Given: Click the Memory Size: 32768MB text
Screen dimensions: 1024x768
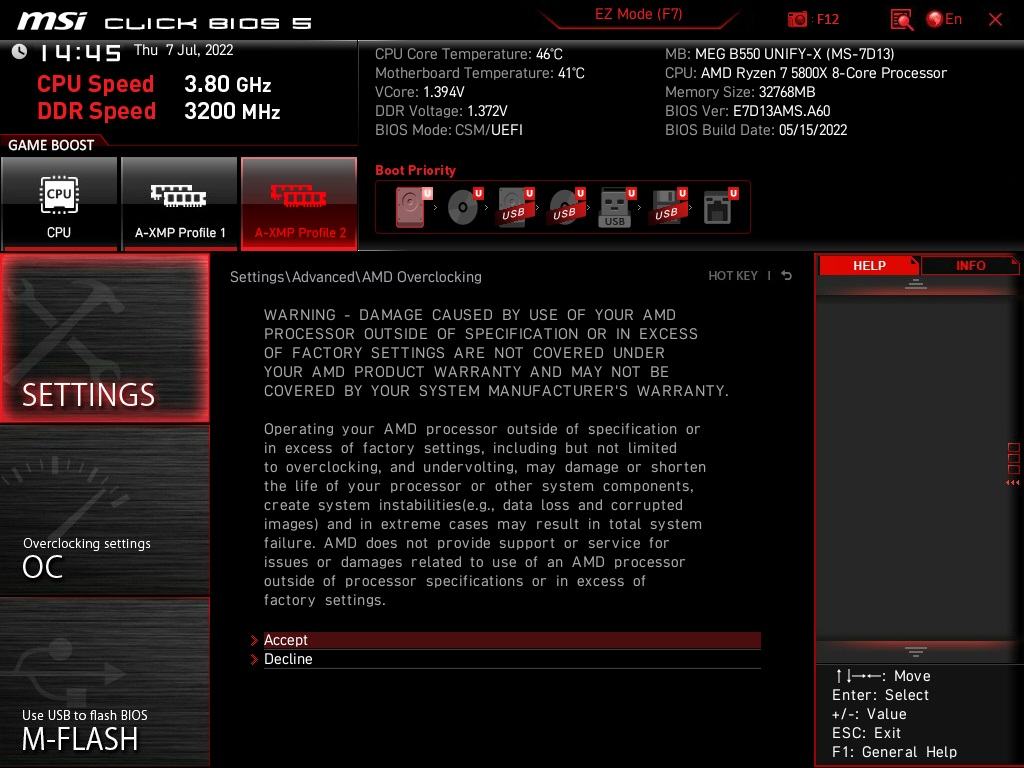Looking at the screenshot, I should click(740, 92).
